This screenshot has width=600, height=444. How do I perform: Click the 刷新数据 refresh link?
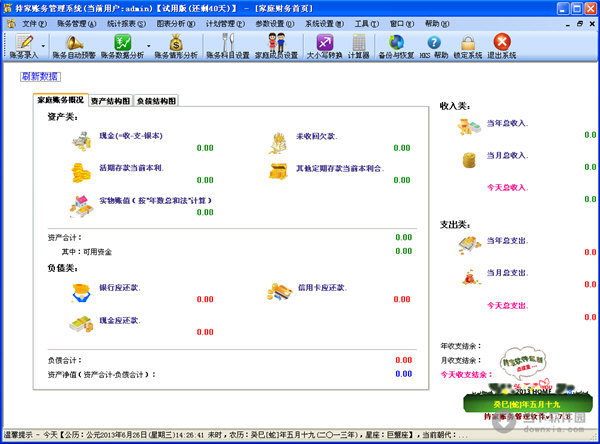40,77
